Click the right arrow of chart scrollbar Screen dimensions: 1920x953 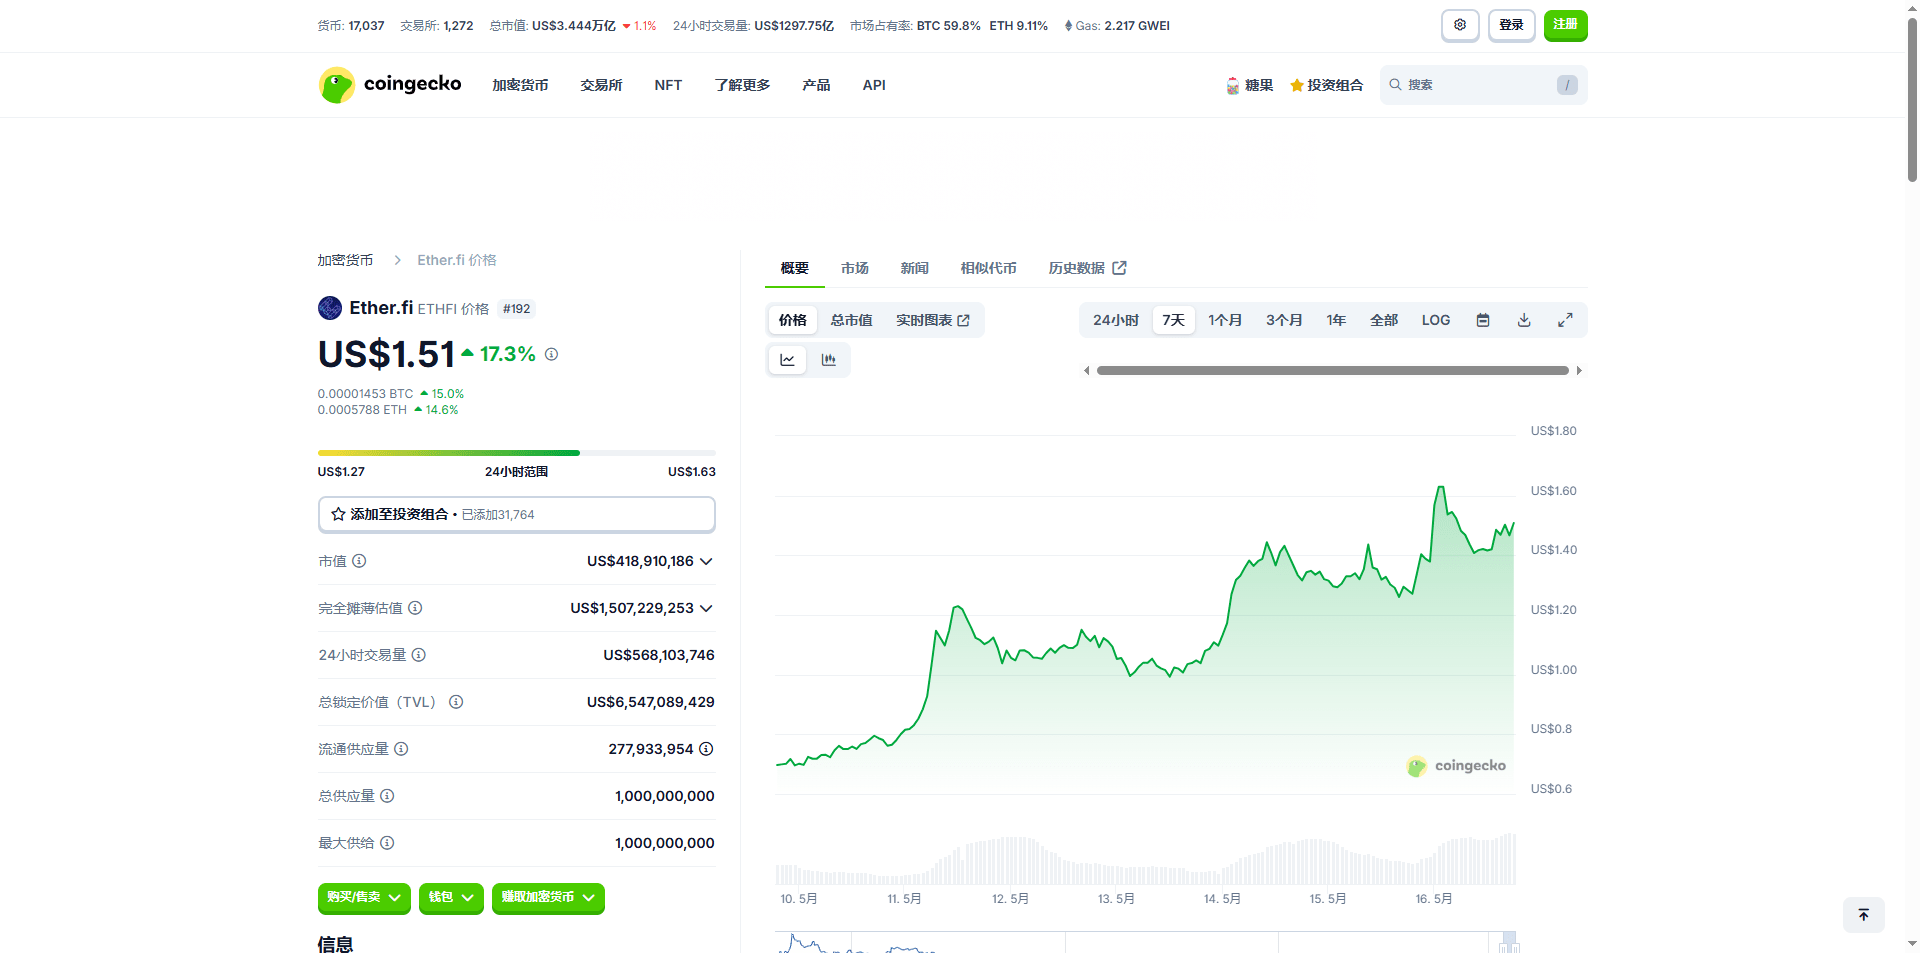coord(1579,371)
